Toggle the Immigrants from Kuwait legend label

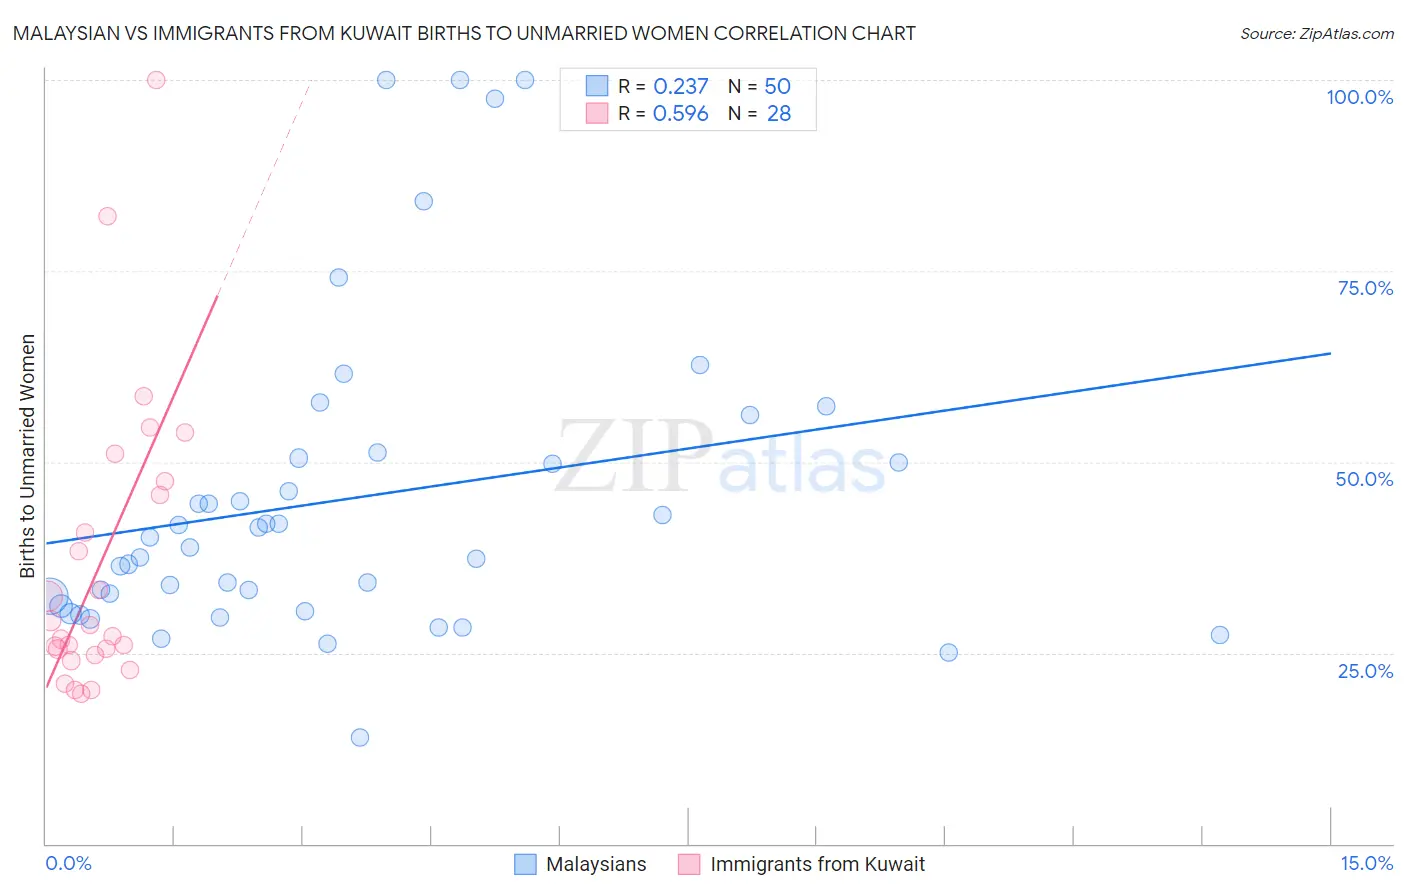[x=817, y=864]
